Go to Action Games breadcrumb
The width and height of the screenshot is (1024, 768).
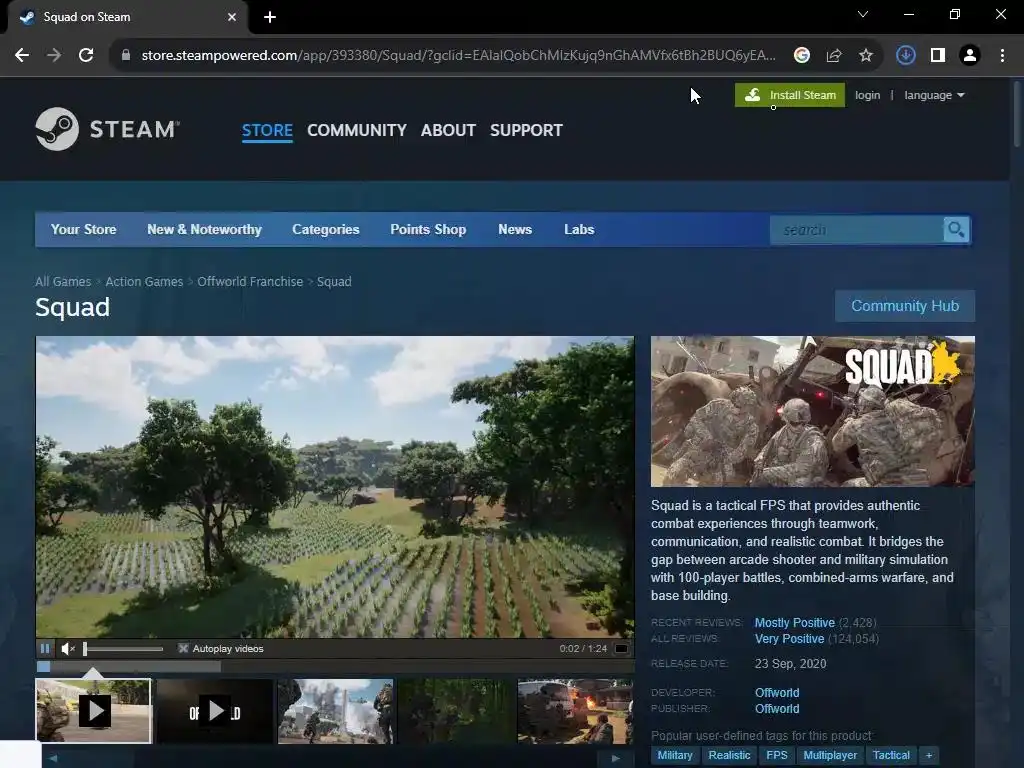point(144,281)
